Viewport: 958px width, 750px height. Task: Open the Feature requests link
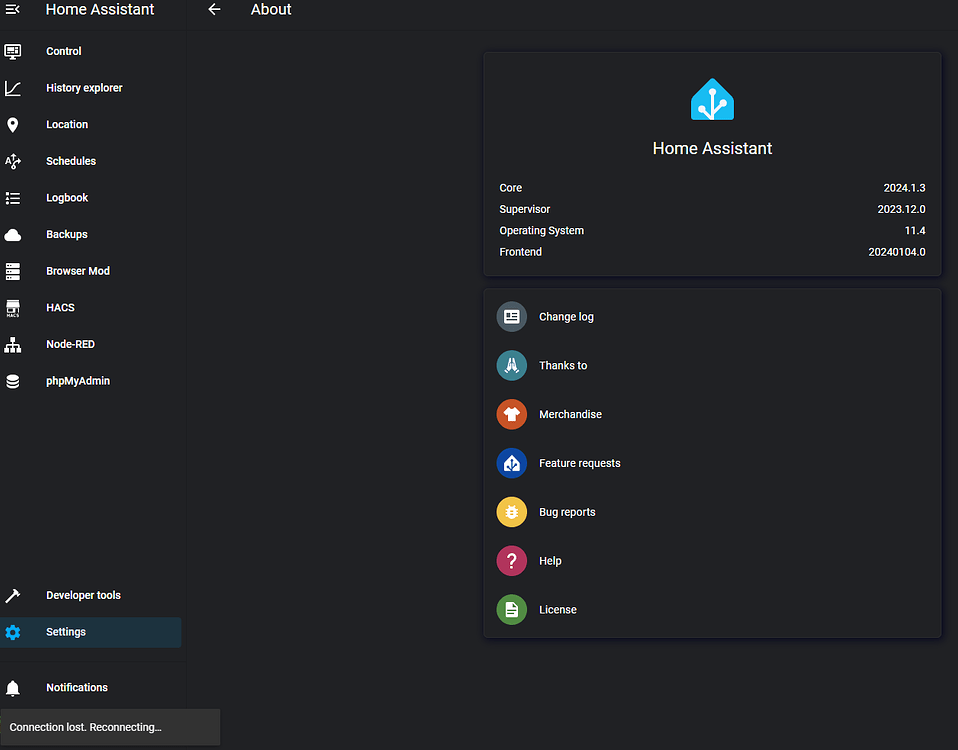[712, 463]
